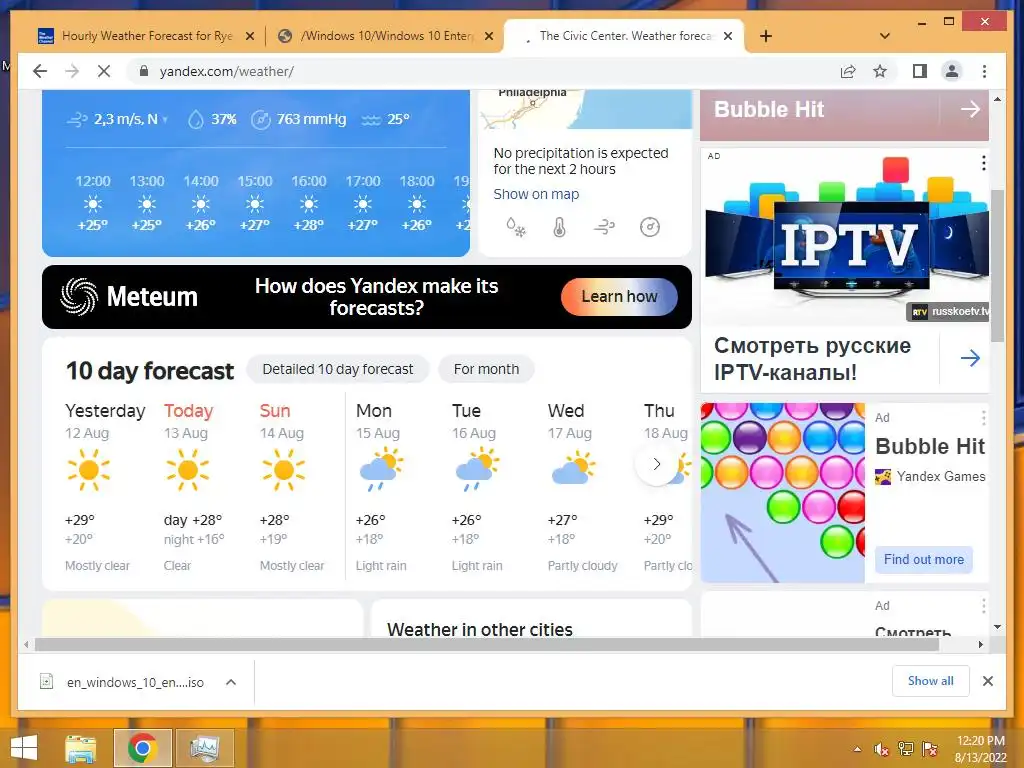1024x768 pixels.
Task: Follow the IPTV-каналы ad arrow
Action: click(x=970, y=358)
